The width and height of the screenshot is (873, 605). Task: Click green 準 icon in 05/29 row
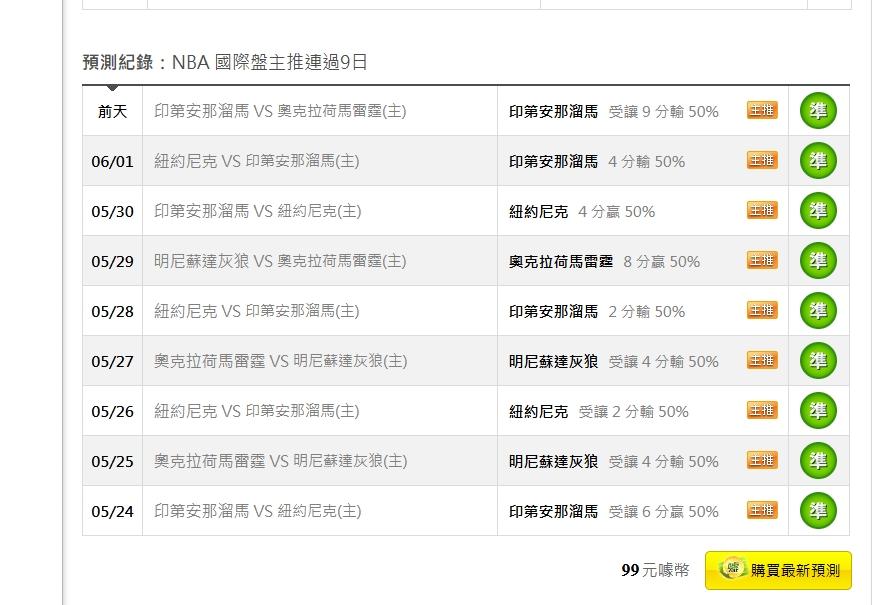pos(818,260)
